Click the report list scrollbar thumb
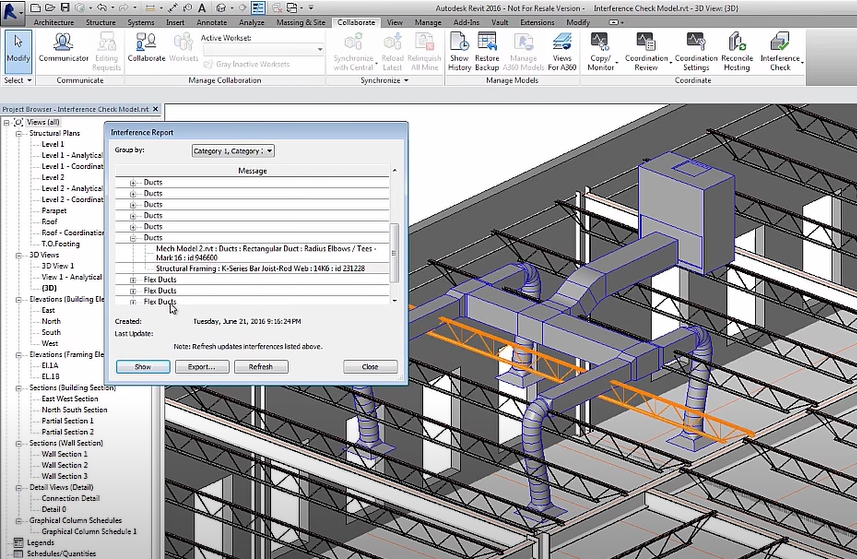This screenshot has width=857, height=559. coord(394,253)
